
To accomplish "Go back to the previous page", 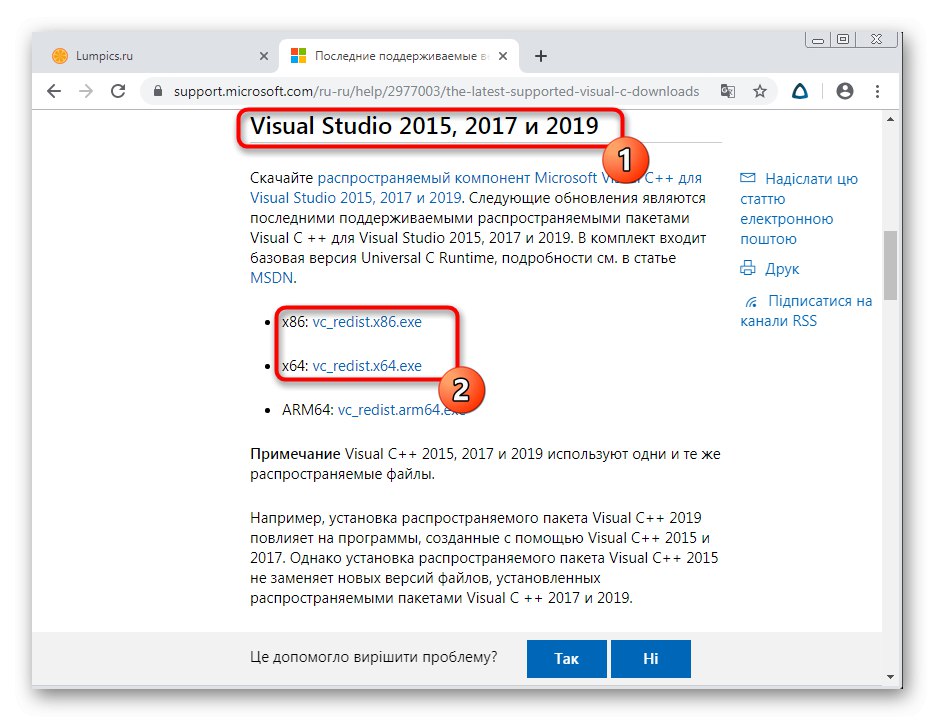I will [54, 91].
